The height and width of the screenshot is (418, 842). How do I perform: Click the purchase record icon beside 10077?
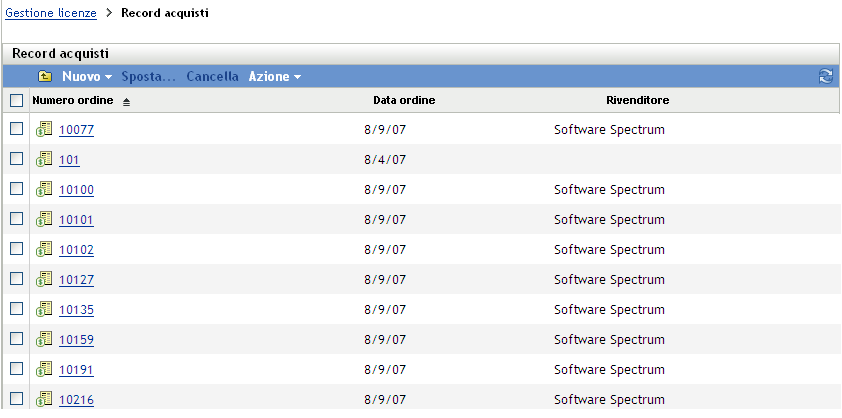tap(44, 129)
